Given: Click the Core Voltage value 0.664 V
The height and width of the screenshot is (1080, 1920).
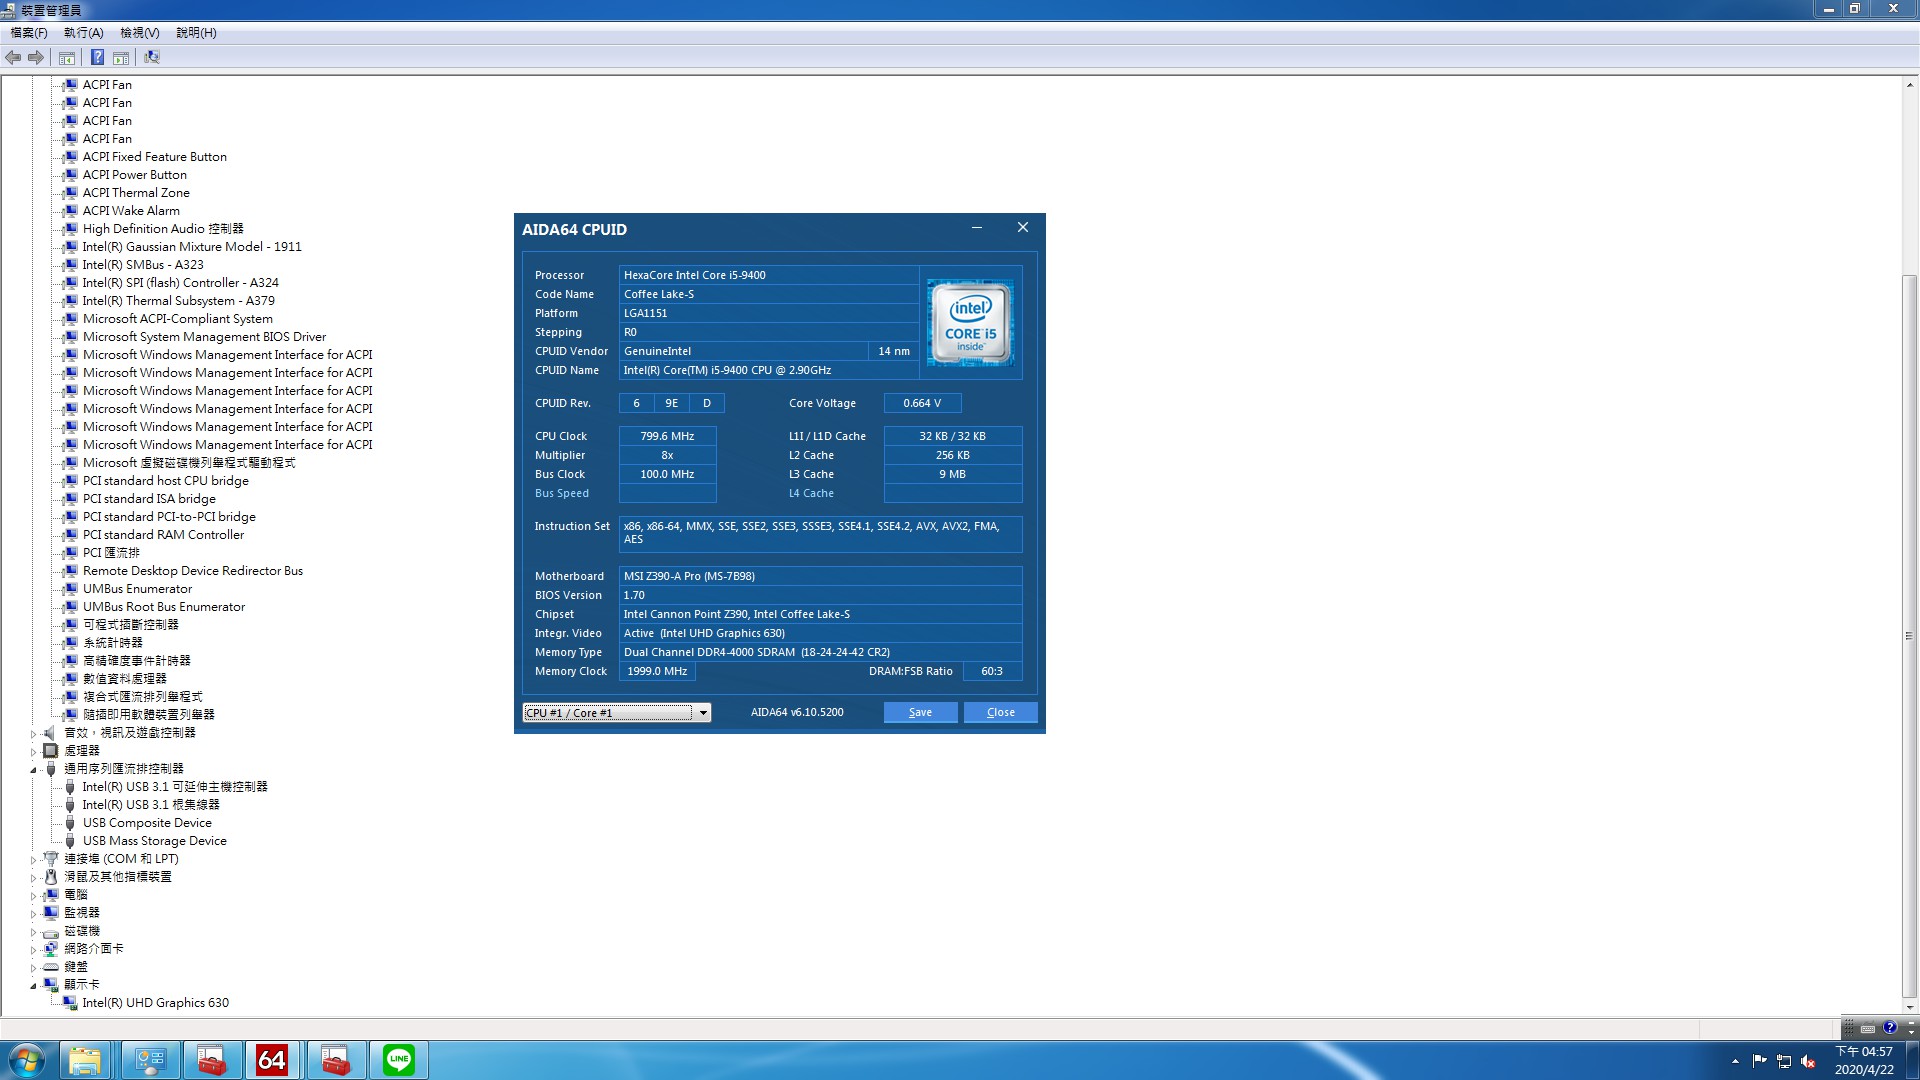Looking at the screenshot, I should pyautogui.click(x=922, y=403).
